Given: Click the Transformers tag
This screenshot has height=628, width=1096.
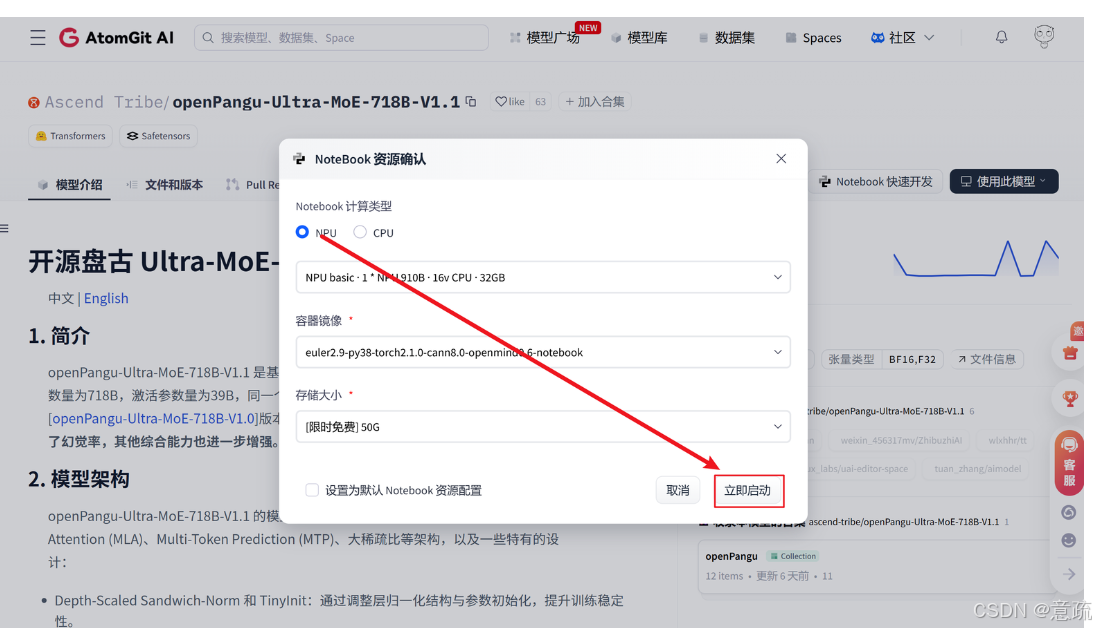Looking at the screenshot, I should coord(70,136).
